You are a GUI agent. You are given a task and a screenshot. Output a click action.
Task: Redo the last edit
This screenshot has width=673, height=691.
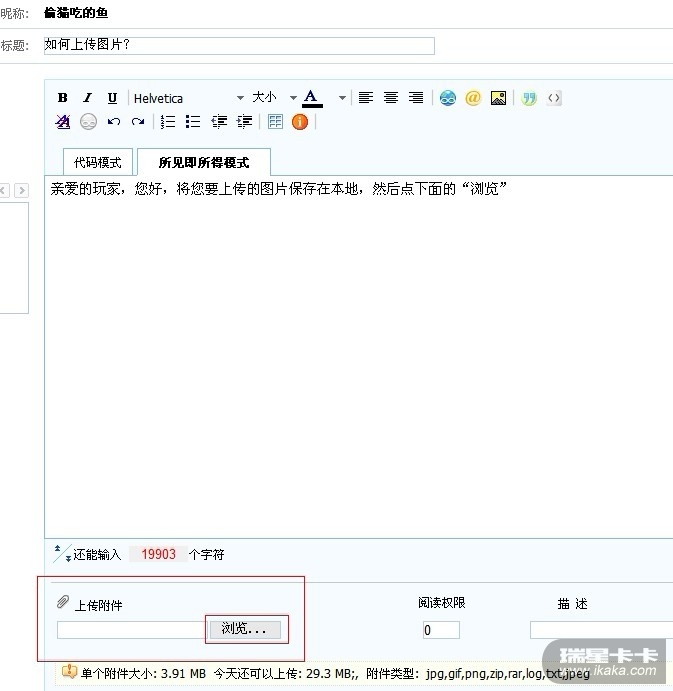point(138,122)
